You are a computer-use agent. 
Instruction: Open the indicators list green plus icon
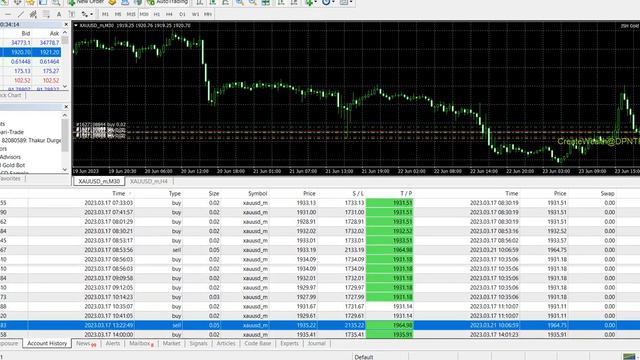[309, 2]
